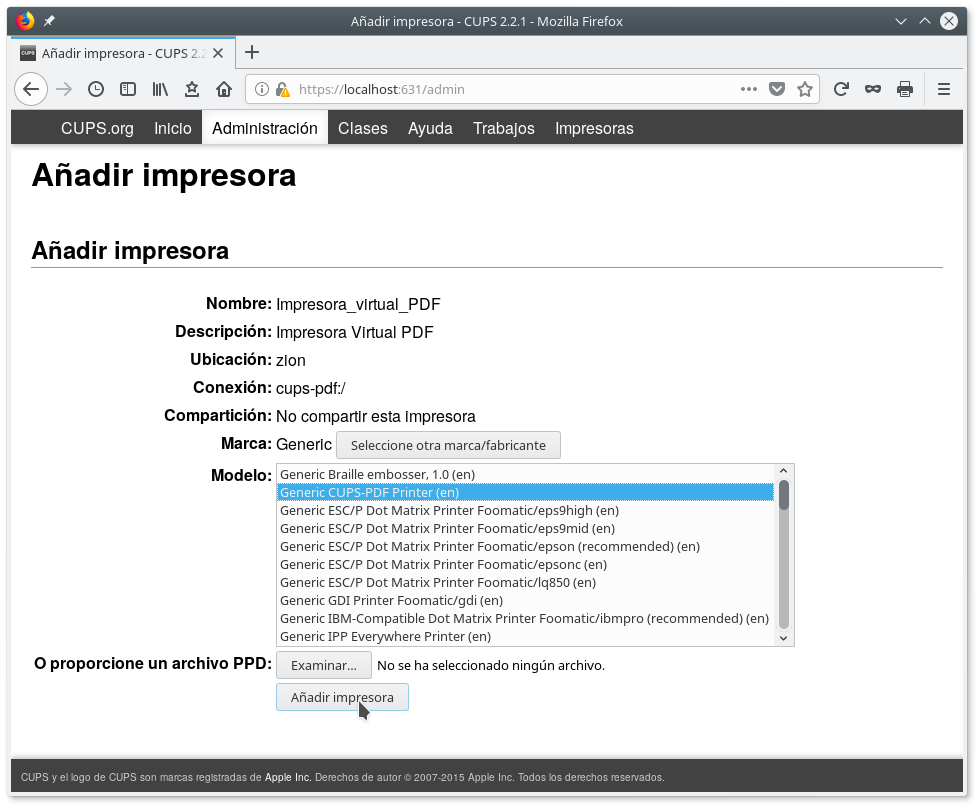Bookmark this page with star icon
Viewport: 980px width, 809px height.
804,89
